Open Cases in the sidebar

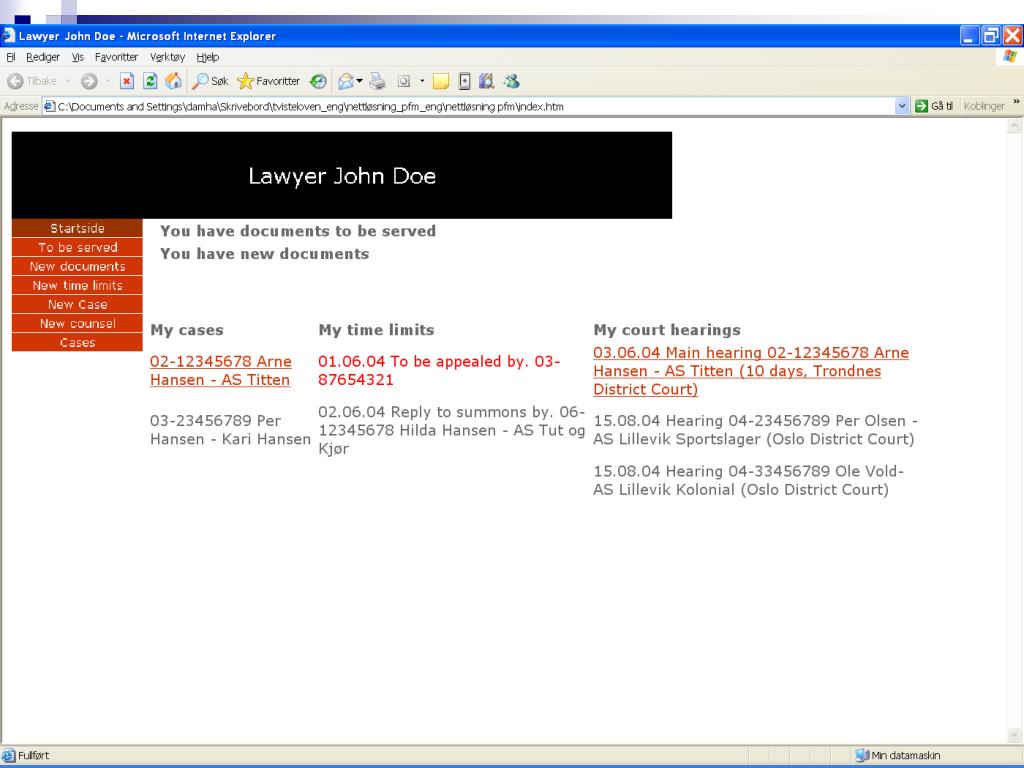[x=77, y=342]
